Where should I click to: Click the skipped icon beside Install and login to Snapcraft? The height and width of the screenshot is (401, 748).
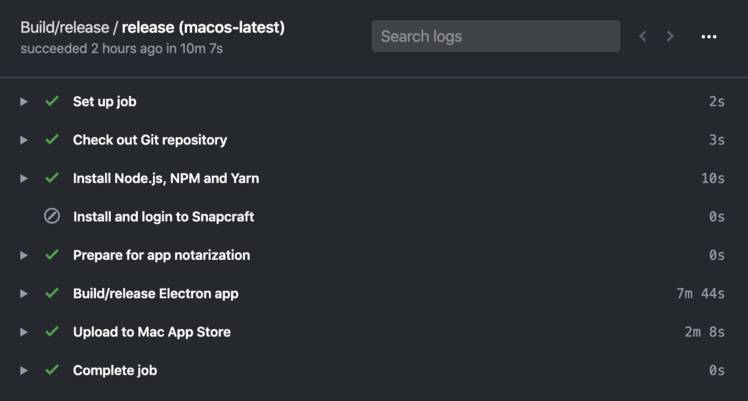pos(52,216)
